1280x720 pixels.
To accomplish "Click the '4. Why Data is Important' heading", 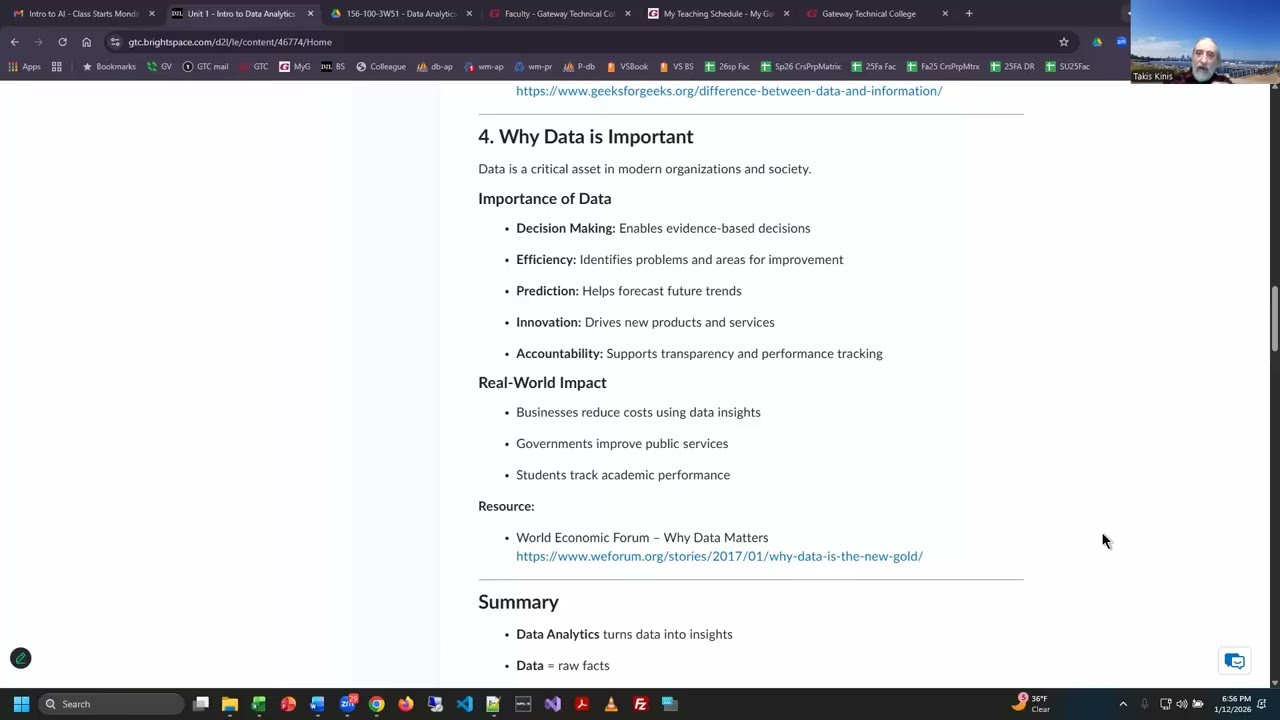I will [585, 137].
